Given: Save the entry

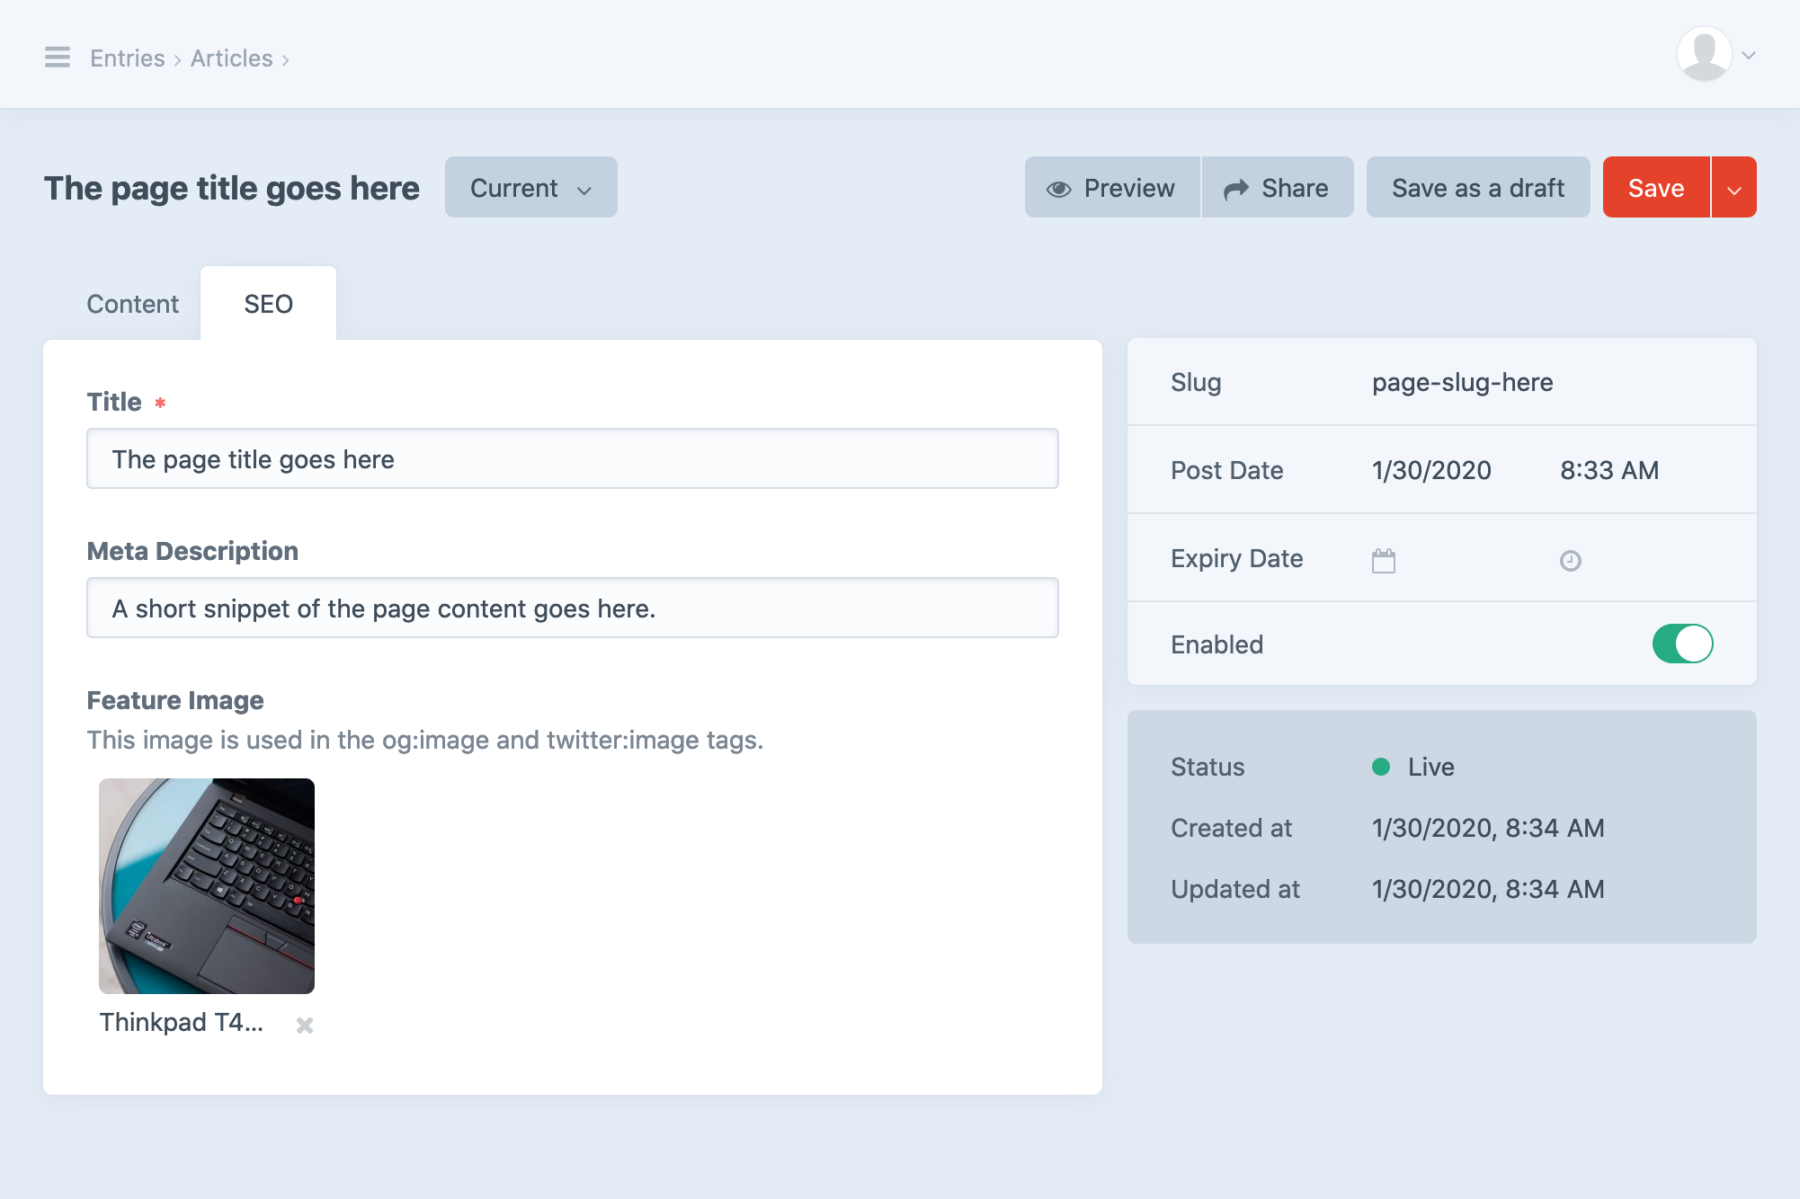Looking at the screenshot, I should [1655, 187].
